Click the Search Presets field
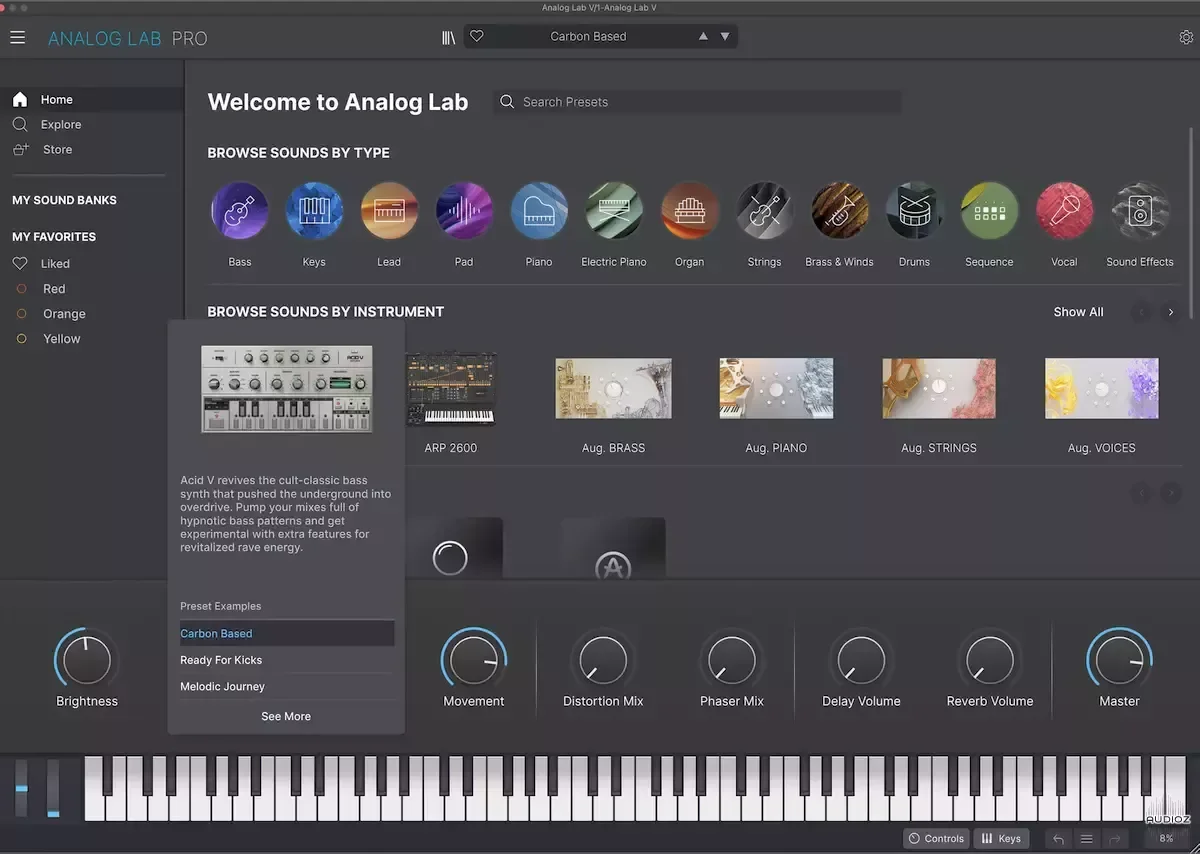The image size is (1200, 854). click(x=697, y=102)
